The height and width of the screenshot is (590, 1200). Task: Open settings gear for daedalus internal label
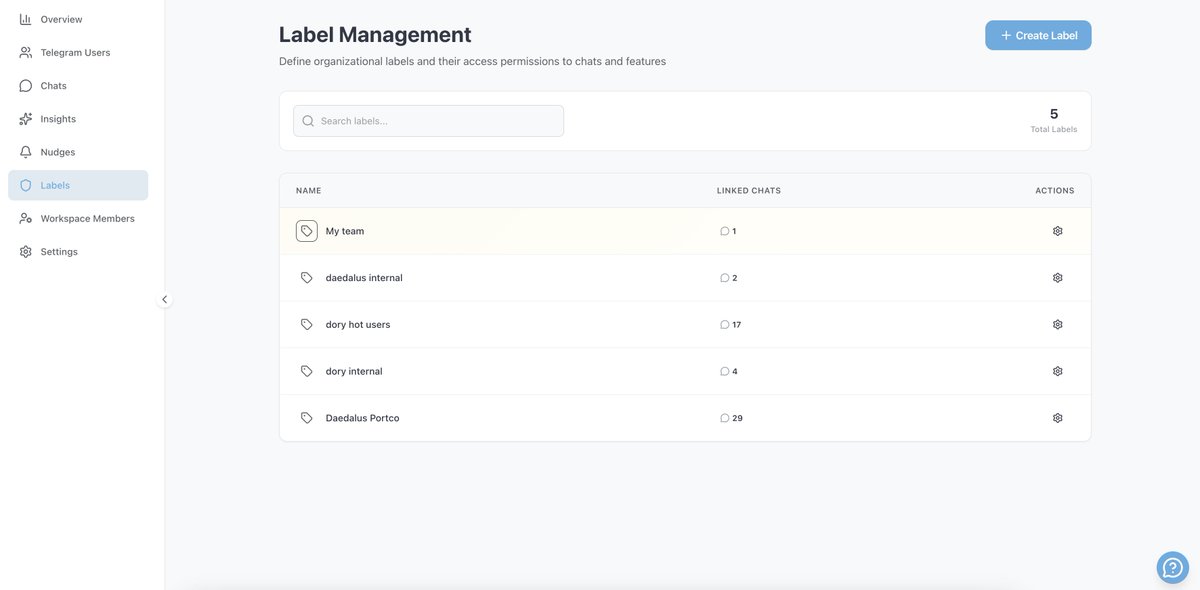click(x=1057, y=278)
